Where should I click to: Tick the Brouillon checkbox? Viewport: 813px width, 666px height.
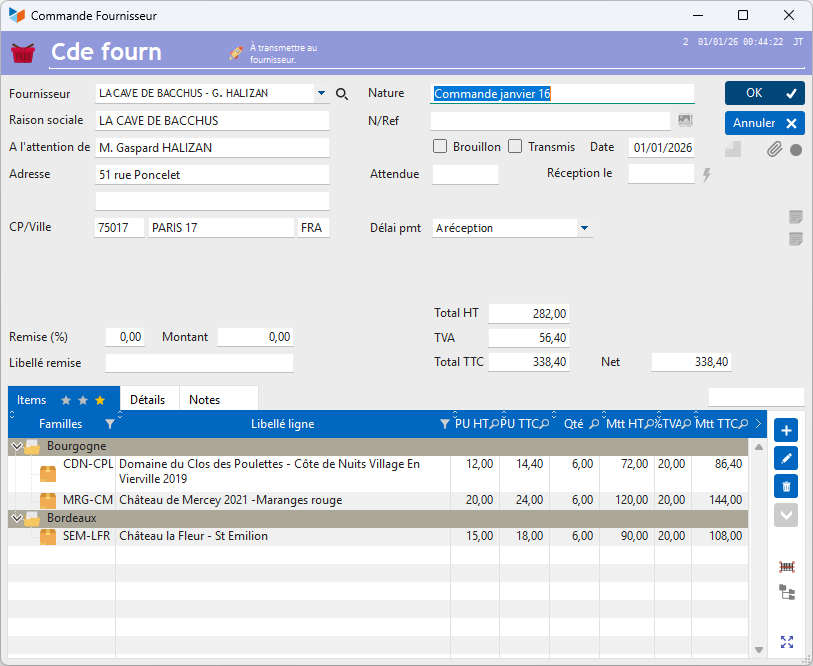[440, 147]
